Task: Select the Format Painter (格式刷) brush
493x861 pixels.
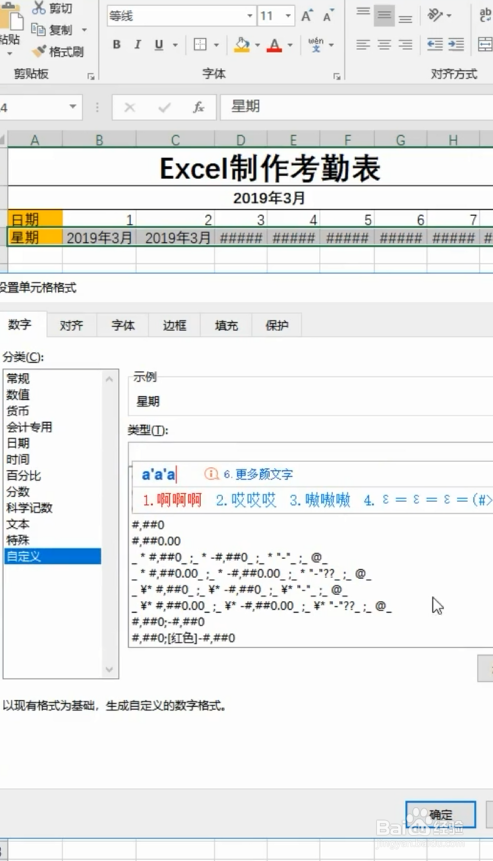Action: click(x=38, y=51)
